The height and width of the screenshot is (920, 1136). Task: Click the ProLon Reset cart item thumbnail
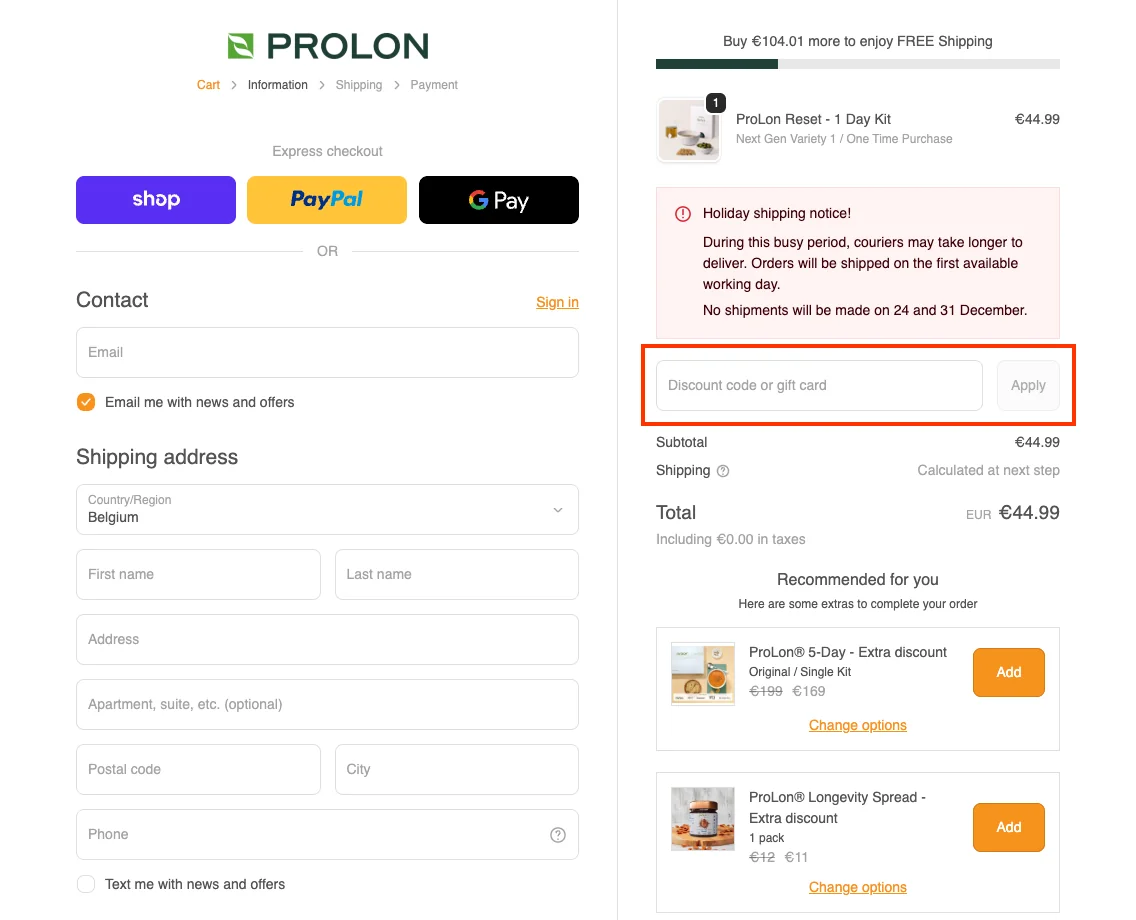(x=688, y=130)
